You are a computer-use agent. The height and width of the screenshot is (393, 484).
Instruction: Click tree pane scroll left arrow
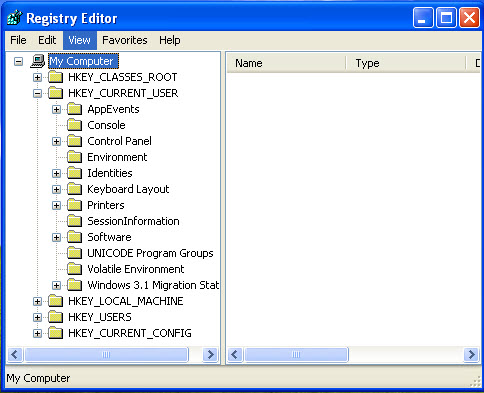pyautogui.click(x=15, y=354)
